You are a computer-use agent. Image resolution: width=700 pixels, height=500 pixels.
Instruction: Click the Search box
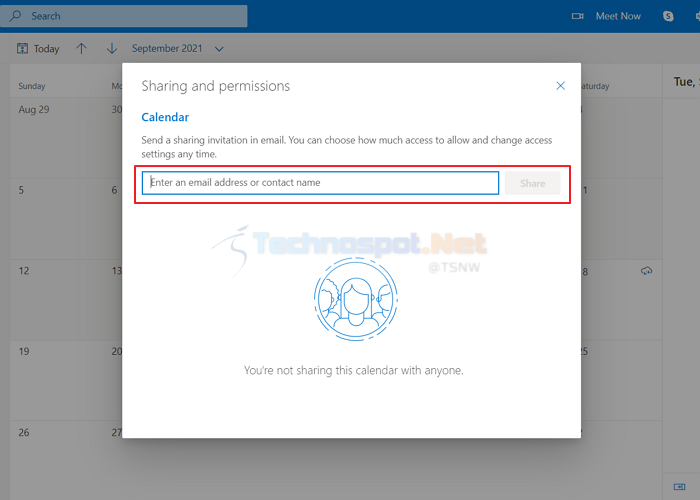[x=124, y=16]
